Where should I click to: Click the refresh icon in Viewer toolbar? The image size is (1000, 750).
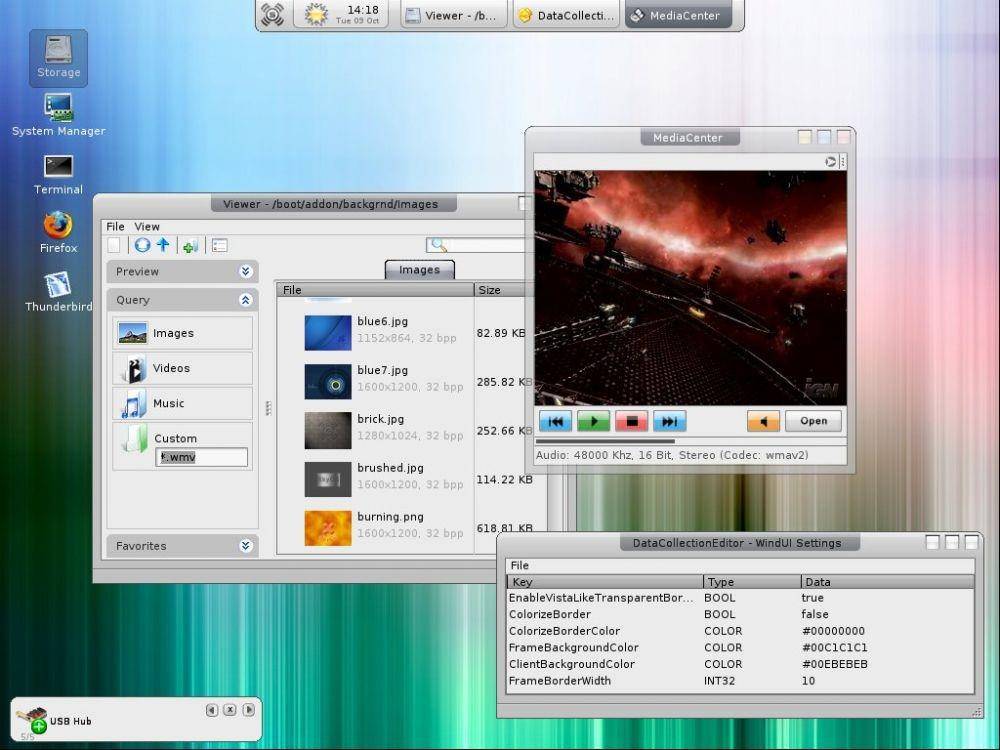142,245
